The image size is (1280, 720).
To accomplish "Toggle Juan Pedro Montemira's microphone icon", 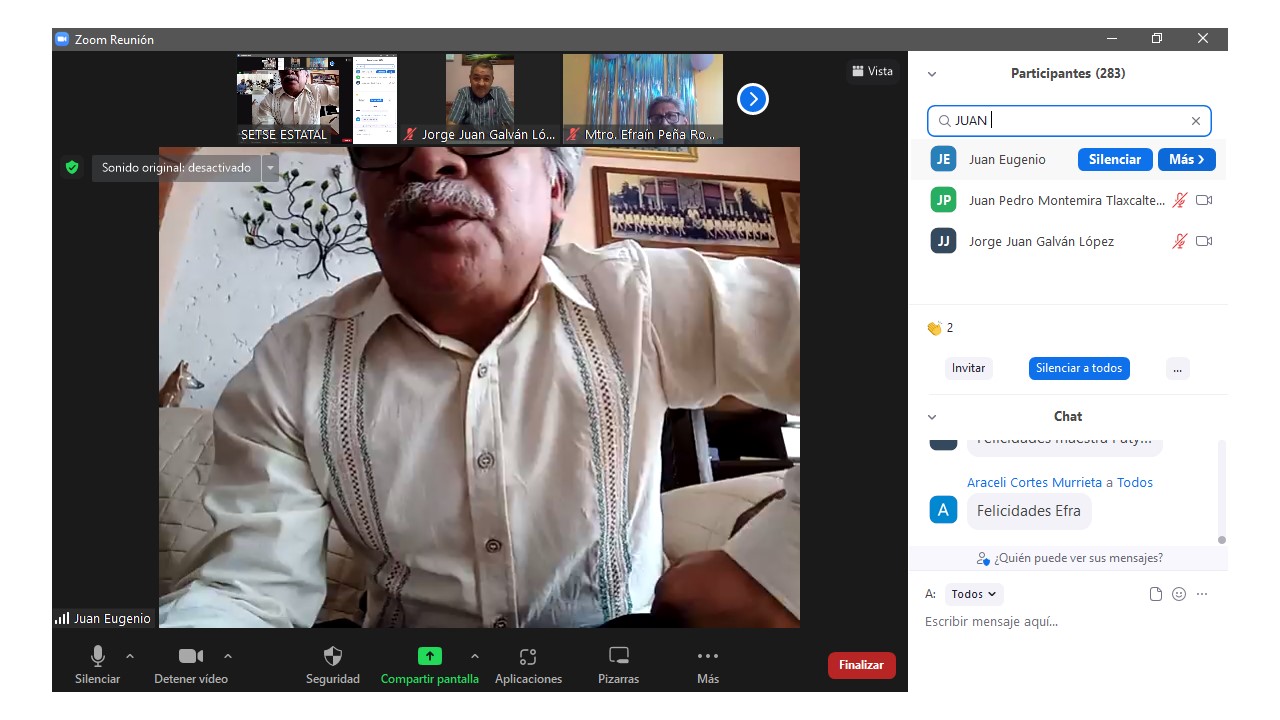I will [x=1180, y=200].
